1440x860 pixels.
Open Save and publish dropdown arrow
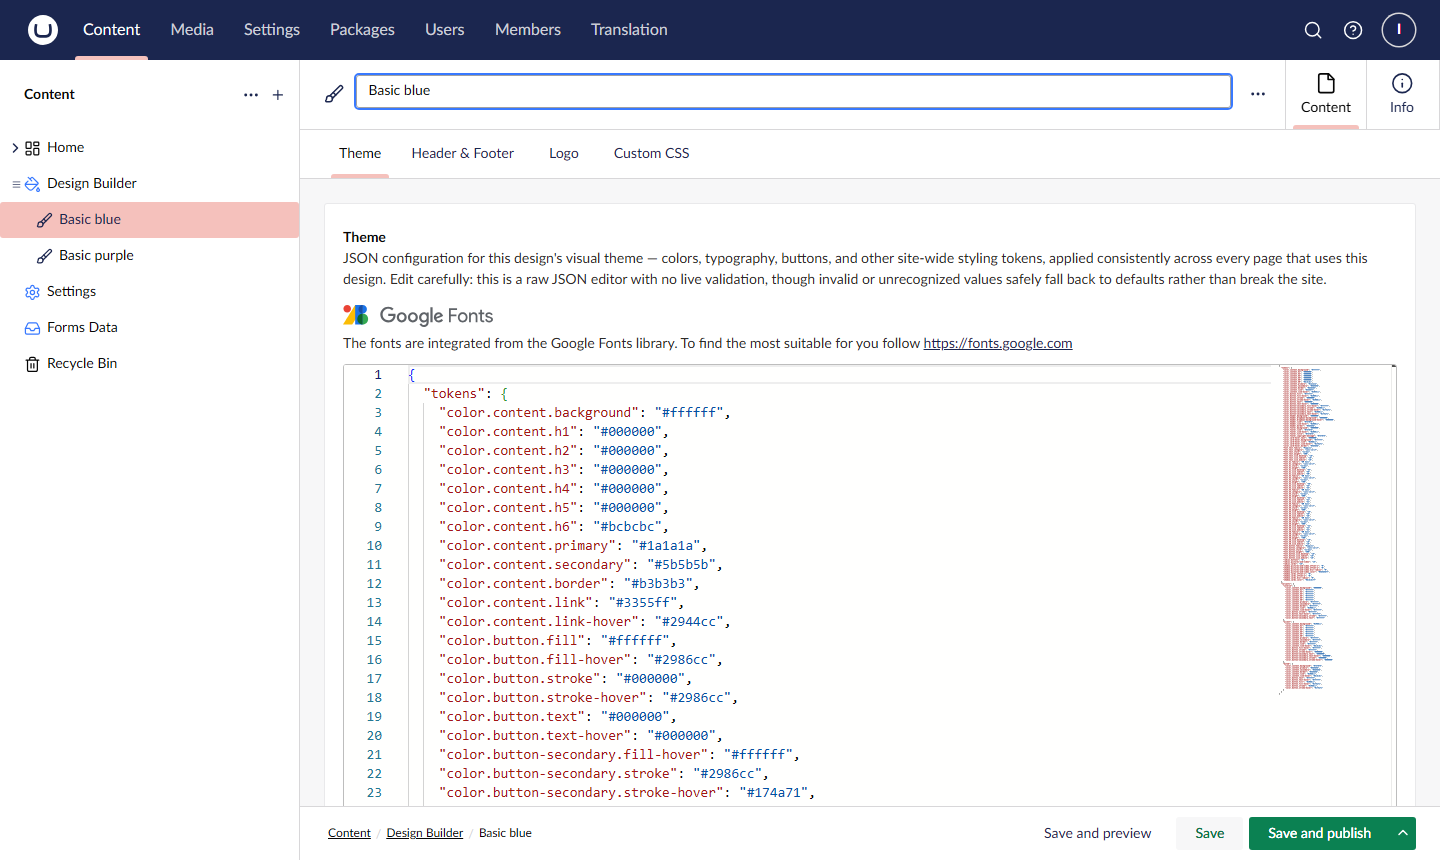pos(1403,833)
